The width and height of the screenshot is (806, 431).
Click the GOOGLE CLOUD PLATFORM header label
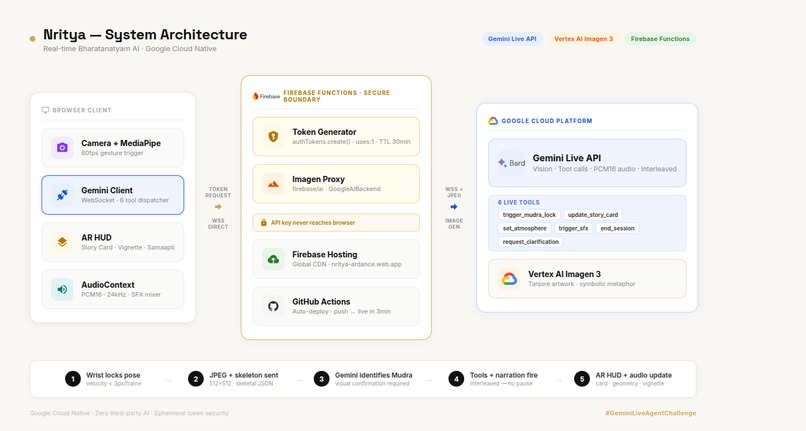547,121
